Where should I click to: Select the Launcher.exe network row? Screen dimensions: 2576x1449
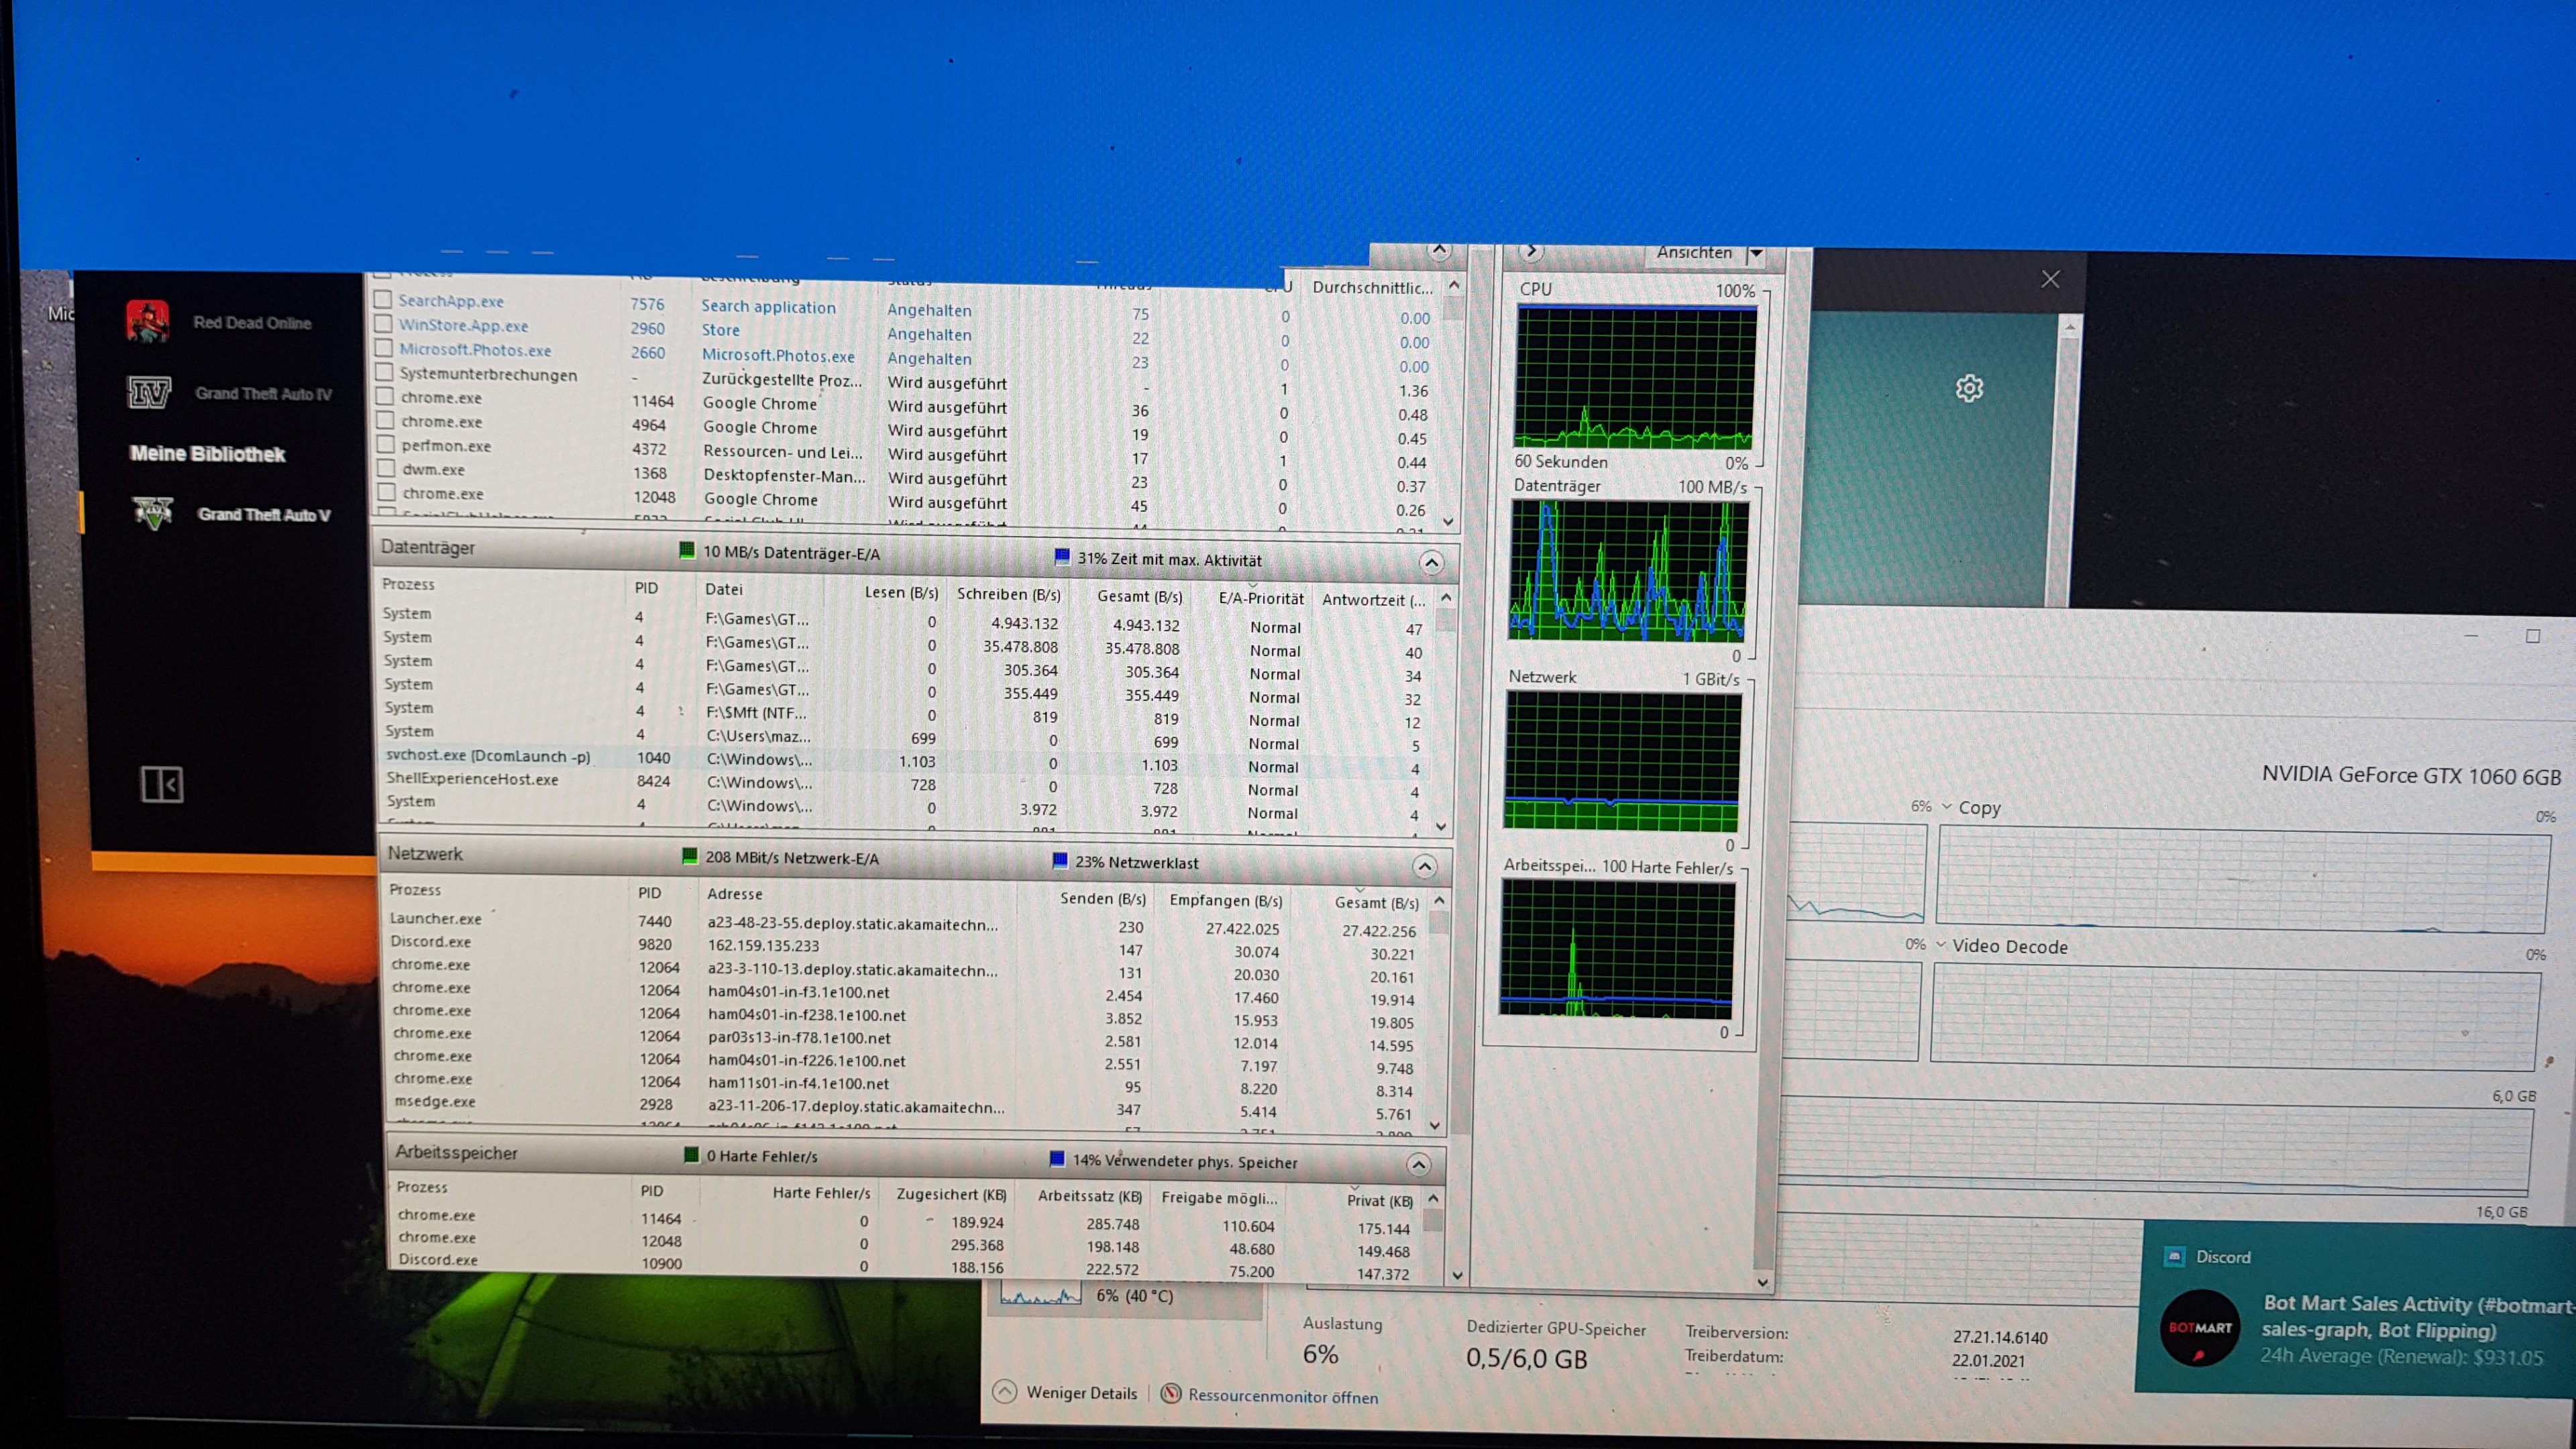(436, 918)
